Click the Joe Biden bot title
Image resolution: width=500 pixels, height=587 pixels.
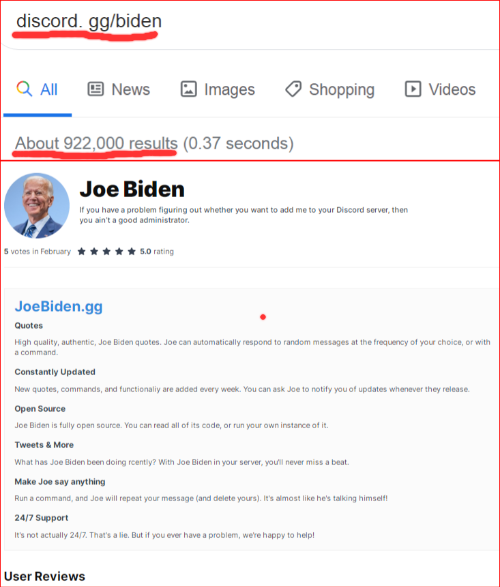coord(132,189)
